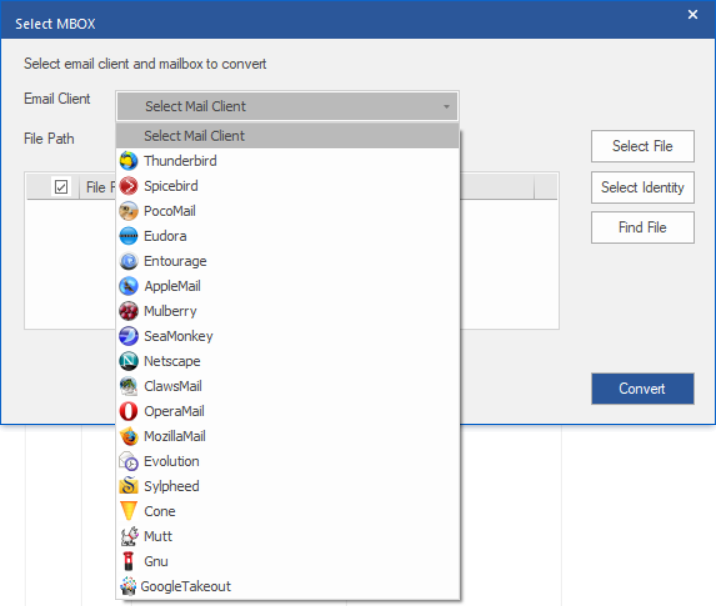
Task: Click the ClawsMail icon
Action: pyautogui.click(x=128, y=386)
